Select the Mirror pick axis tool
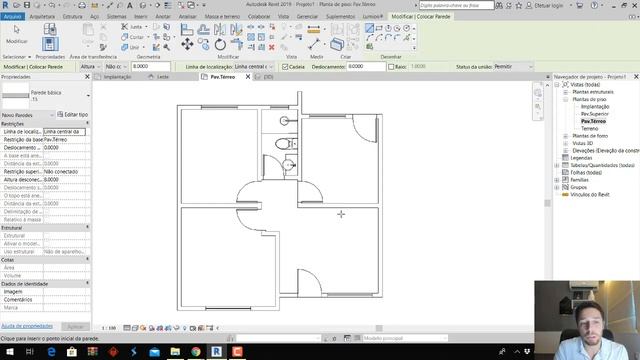Screen dimensions: 640x360 click(x=220, y=29)
